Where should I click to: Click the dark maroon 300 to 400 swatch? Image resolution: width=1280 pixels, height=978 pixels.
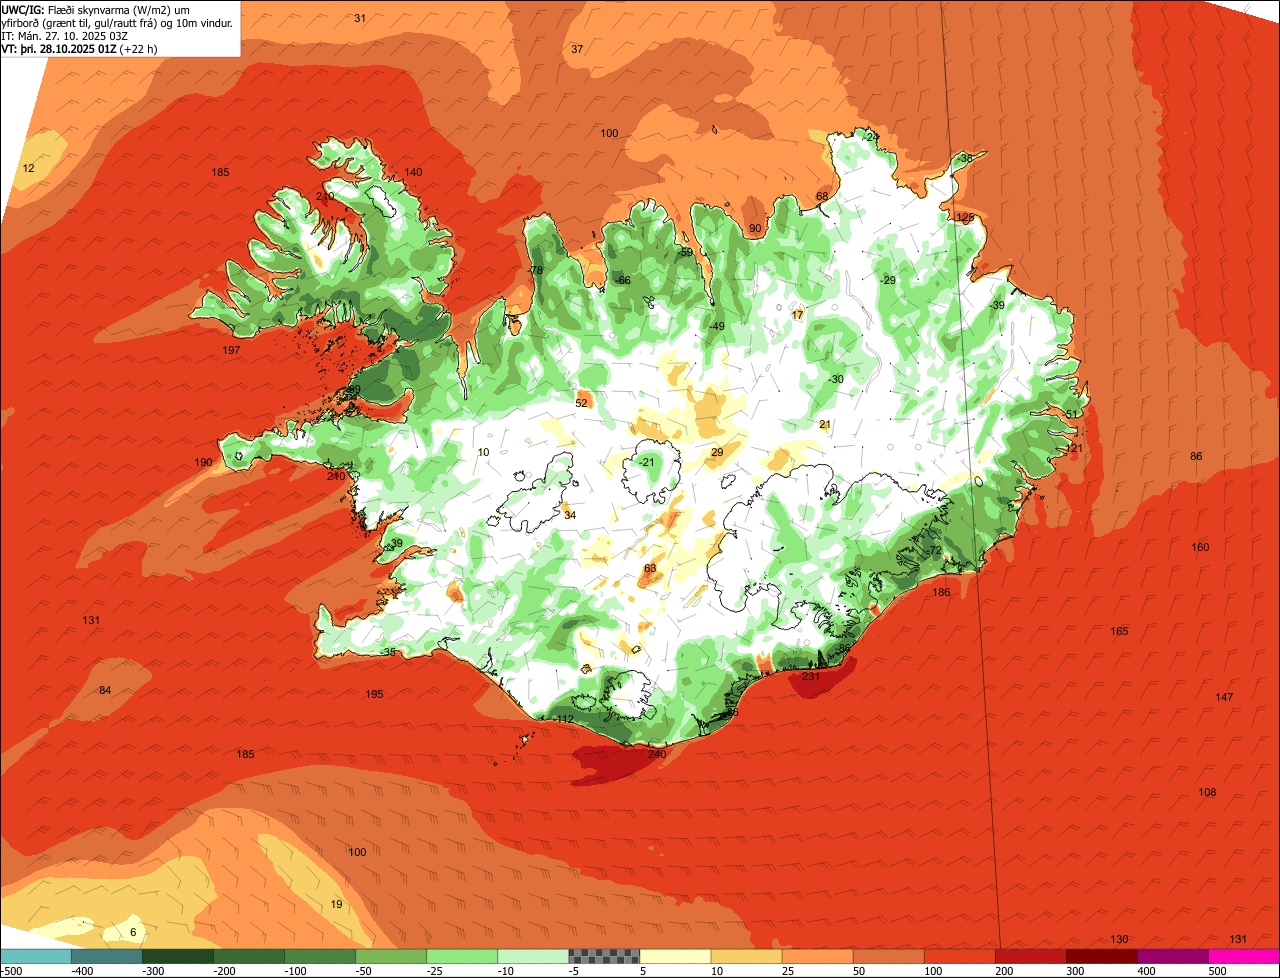(1102, 956)
